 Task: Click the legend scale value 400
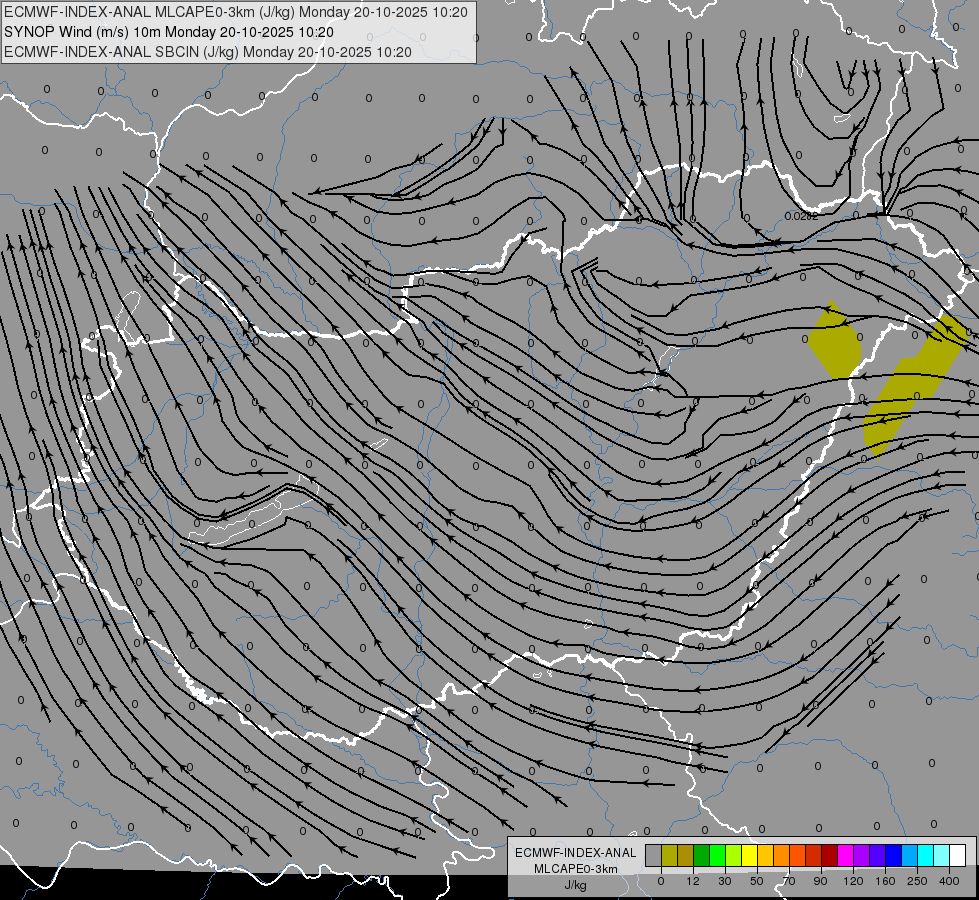[949, 881]
